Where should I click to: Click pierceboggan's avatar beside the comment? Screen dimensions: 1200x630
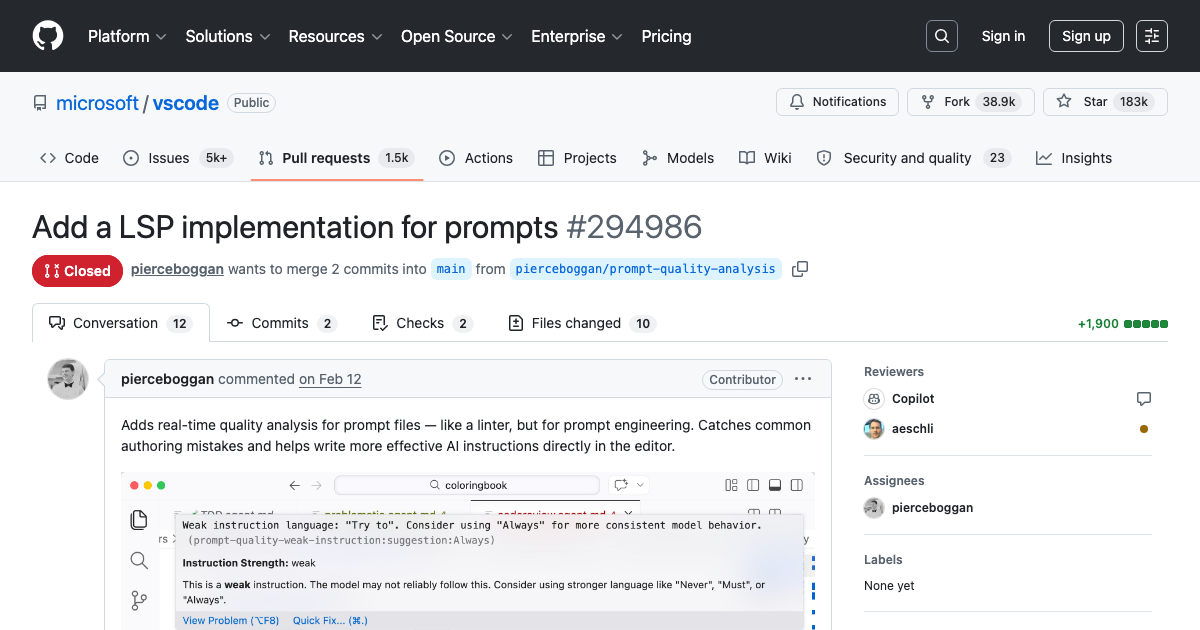click(x=68, y=379)
